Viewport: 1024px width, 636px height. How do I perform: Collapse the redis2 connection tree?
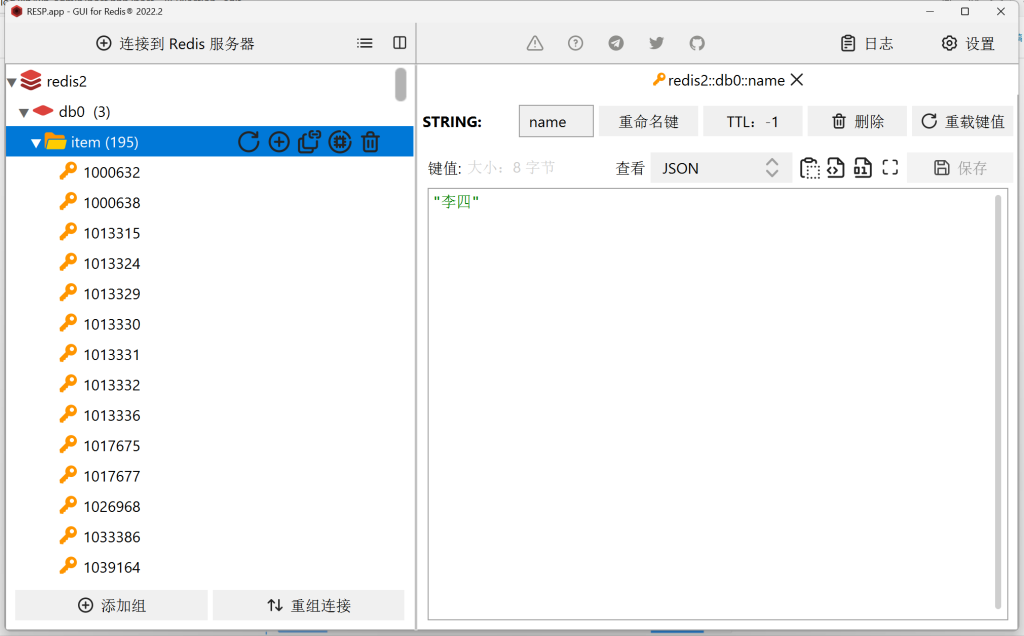pyautogui.click(x=12, y=82)
